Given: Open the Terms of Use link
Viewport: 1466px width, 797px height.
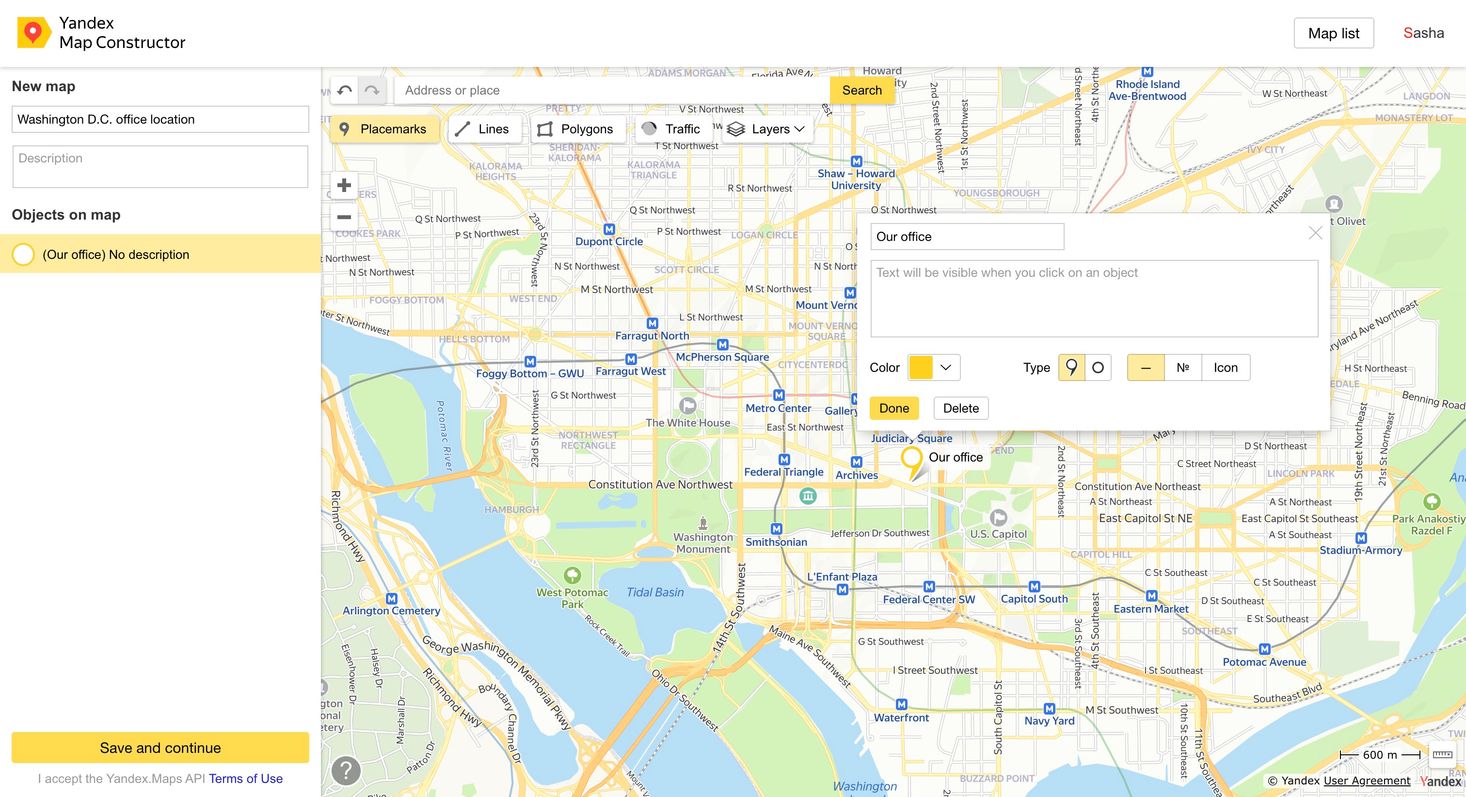Looking at the screenshot, I should click(x=246, y=779).
